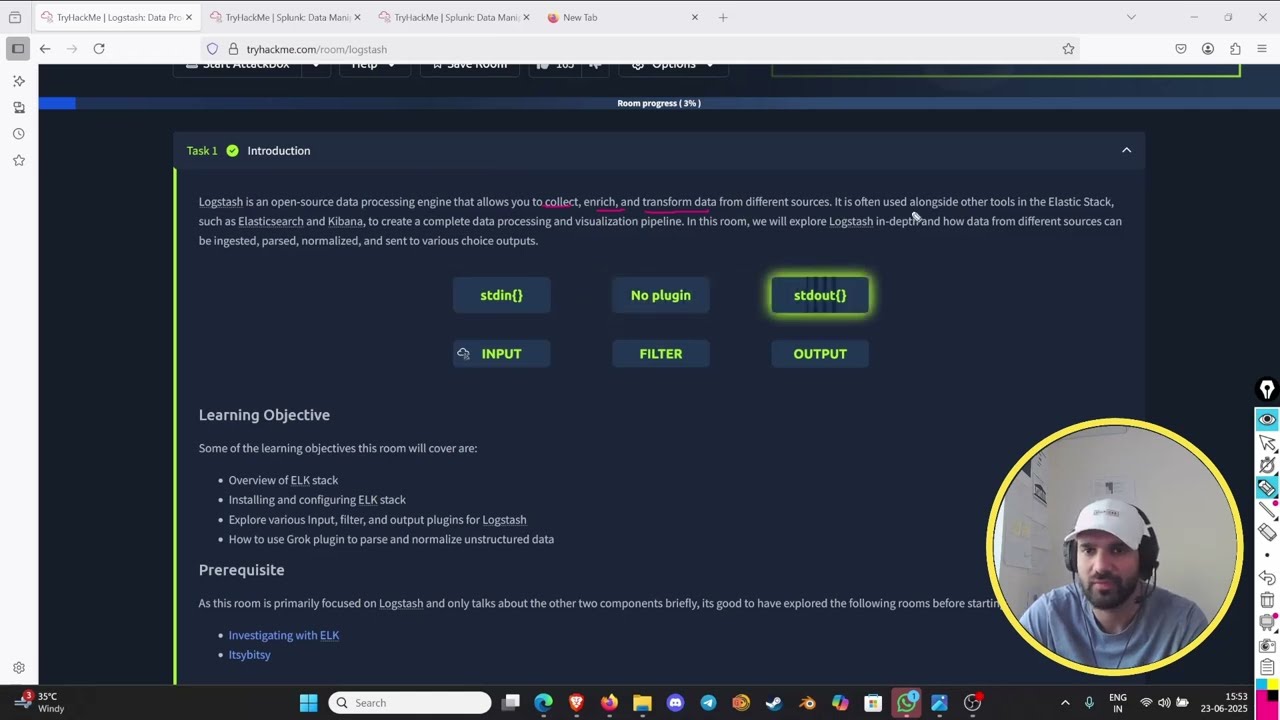The height and width of the screenshot is (720, 1280).
Task: Toggle the eye visibility icon in annotation toolbar
Action: coord(1267,419)
